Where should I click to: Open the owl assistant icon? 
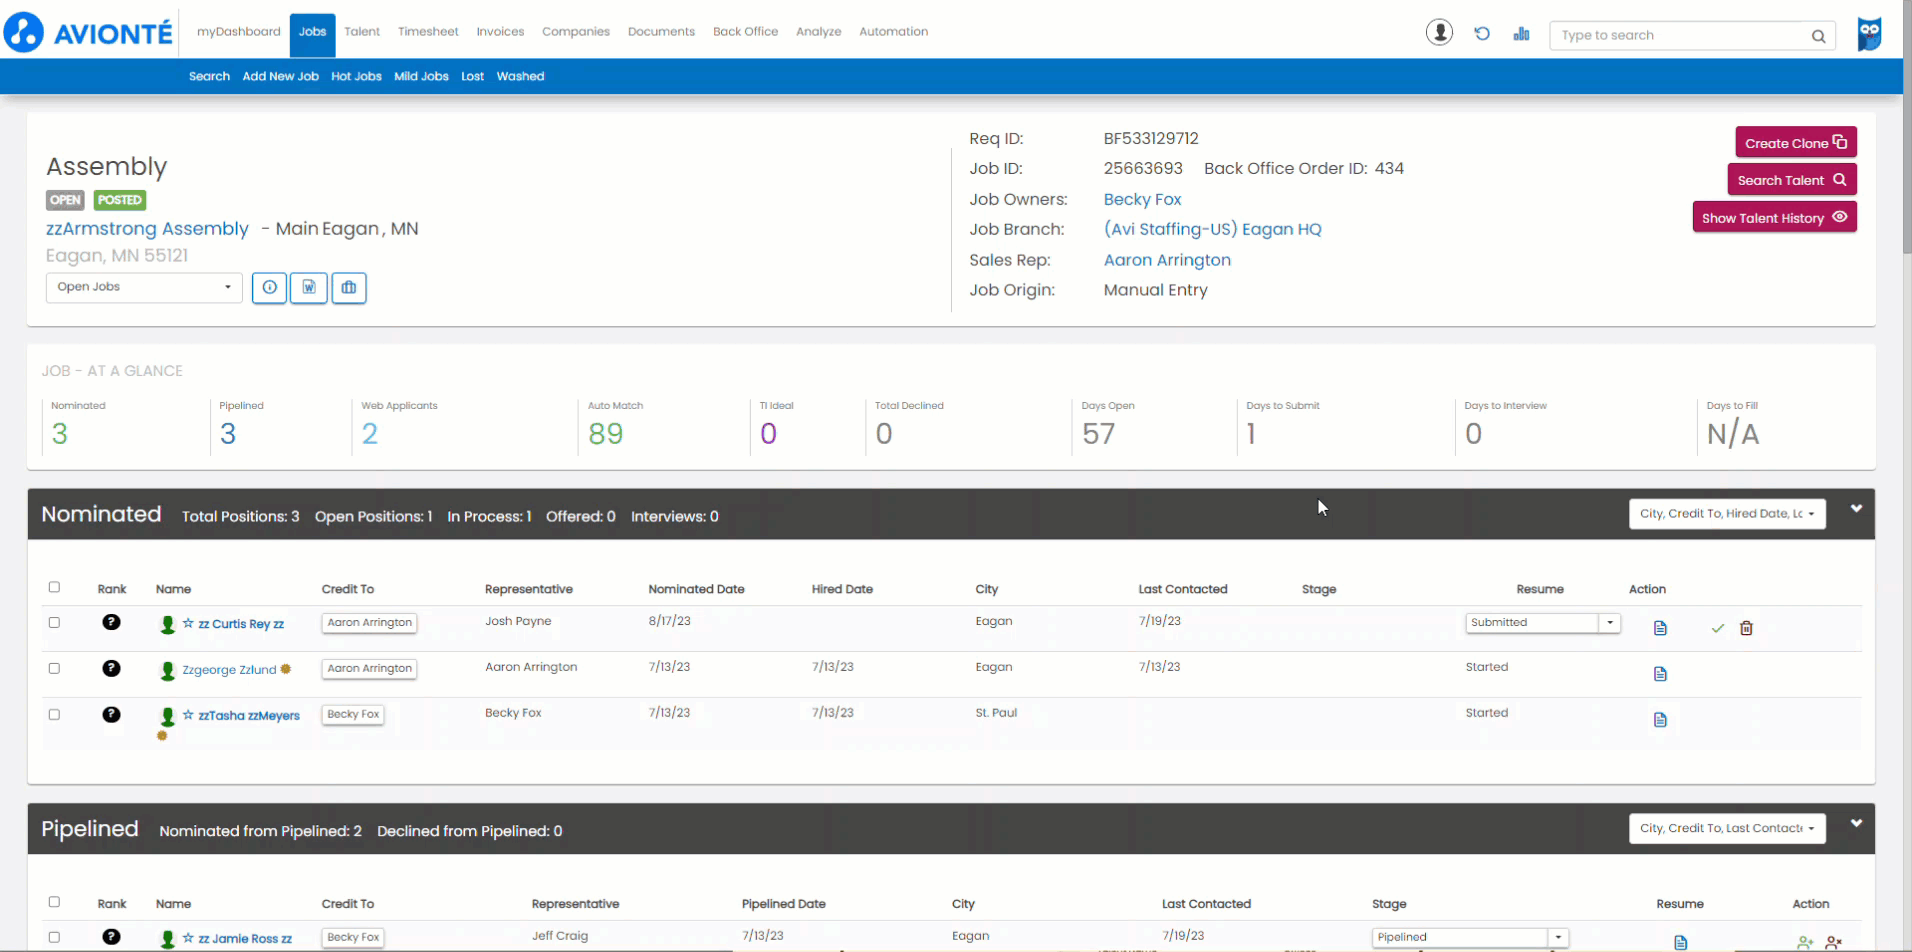pyautogui.click(x=1869, y=34)
